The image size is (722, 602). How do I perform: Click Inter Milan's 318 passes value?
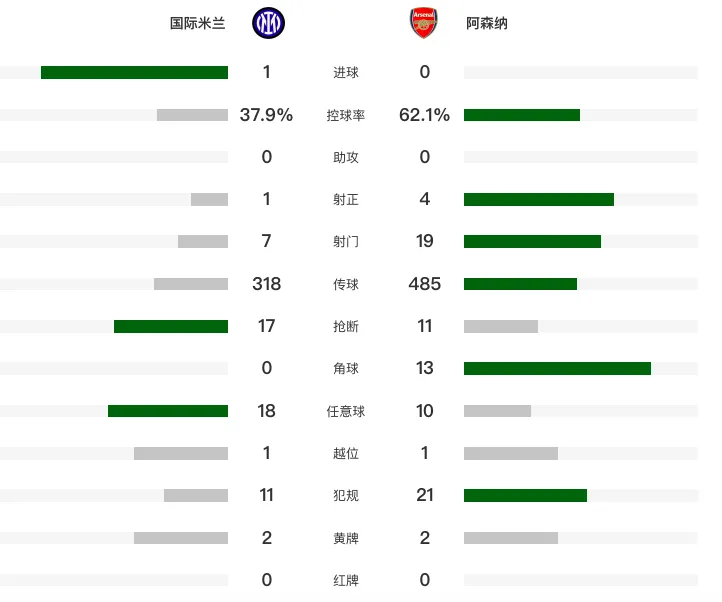[x=267, y=284]
